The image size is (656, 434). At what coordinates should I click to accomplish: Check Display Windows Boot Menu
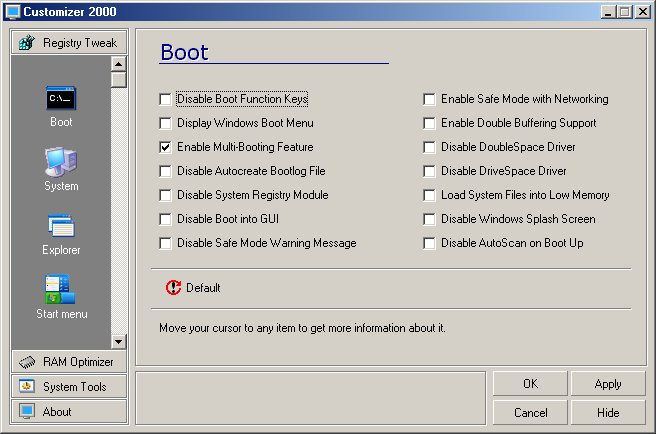click(165, 123)
